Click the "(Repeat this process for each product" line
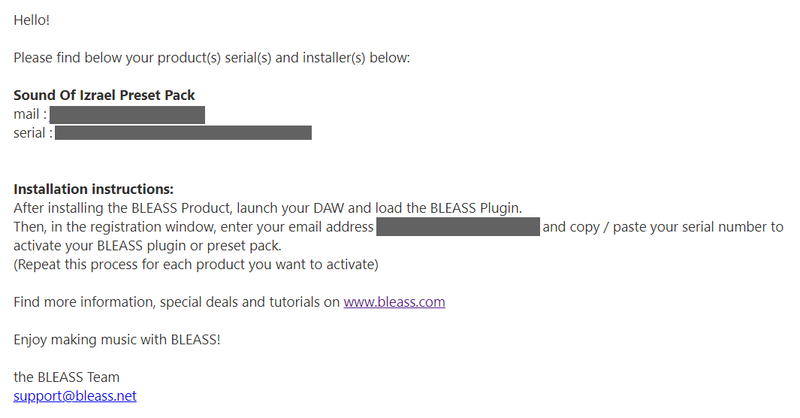Viewport: 800px width, 418px height. [x=195, y=264]
